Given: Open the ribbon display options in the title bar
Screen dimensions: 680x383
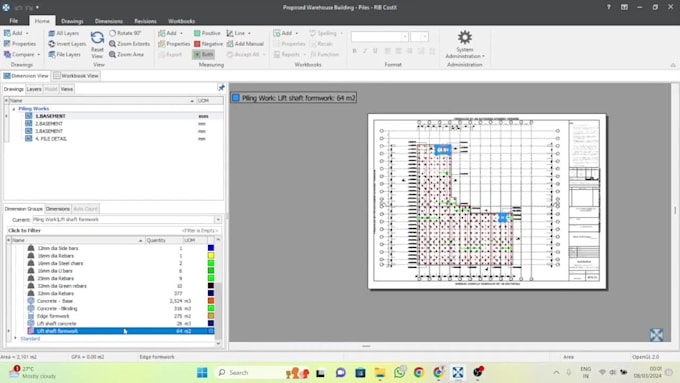Looking at the screenshot, I should point(624,7).
